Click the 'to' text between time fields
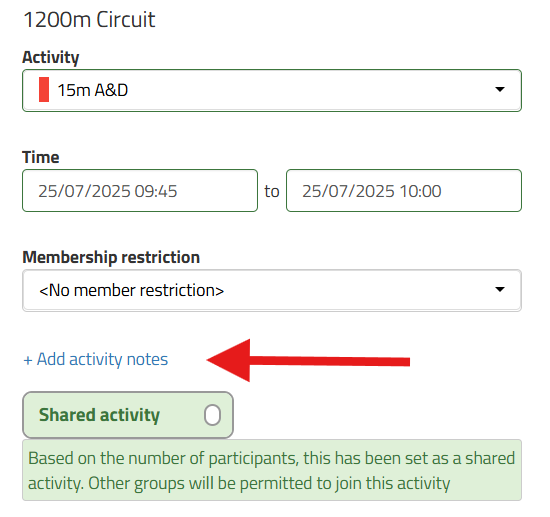Image resolution: width=550 pixels, height=517 pixels. (272, 192)
